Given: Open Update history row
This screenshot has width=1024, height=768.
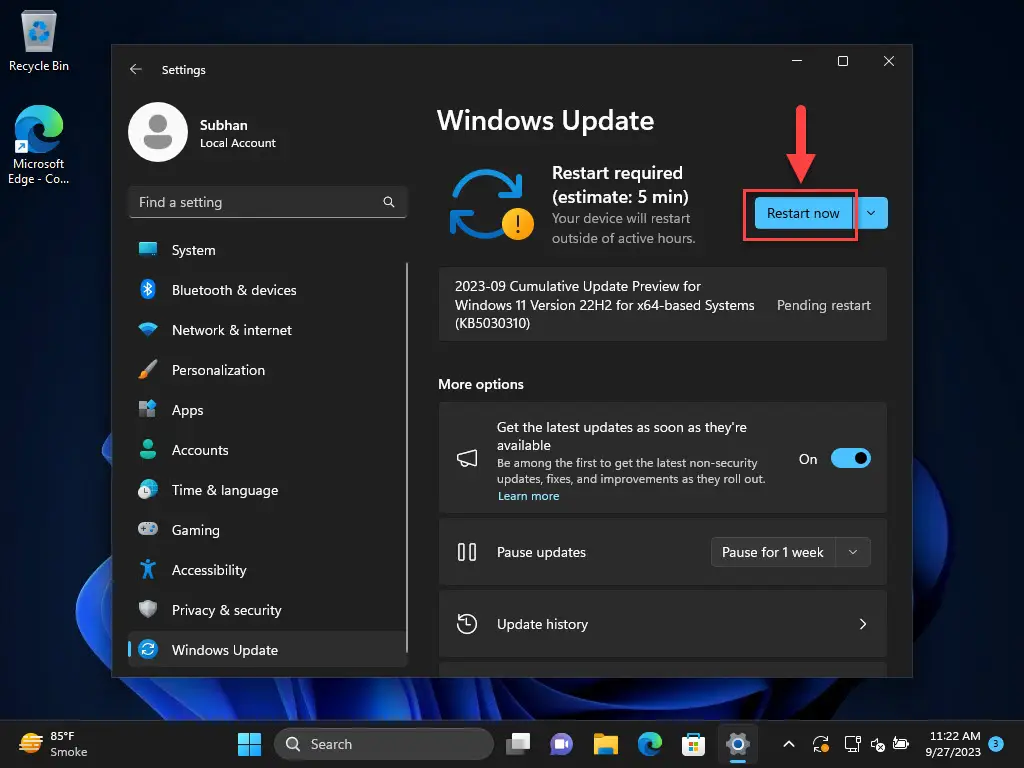Looking at the screenshot, I should pyautogui.click(x=662, y=624).
